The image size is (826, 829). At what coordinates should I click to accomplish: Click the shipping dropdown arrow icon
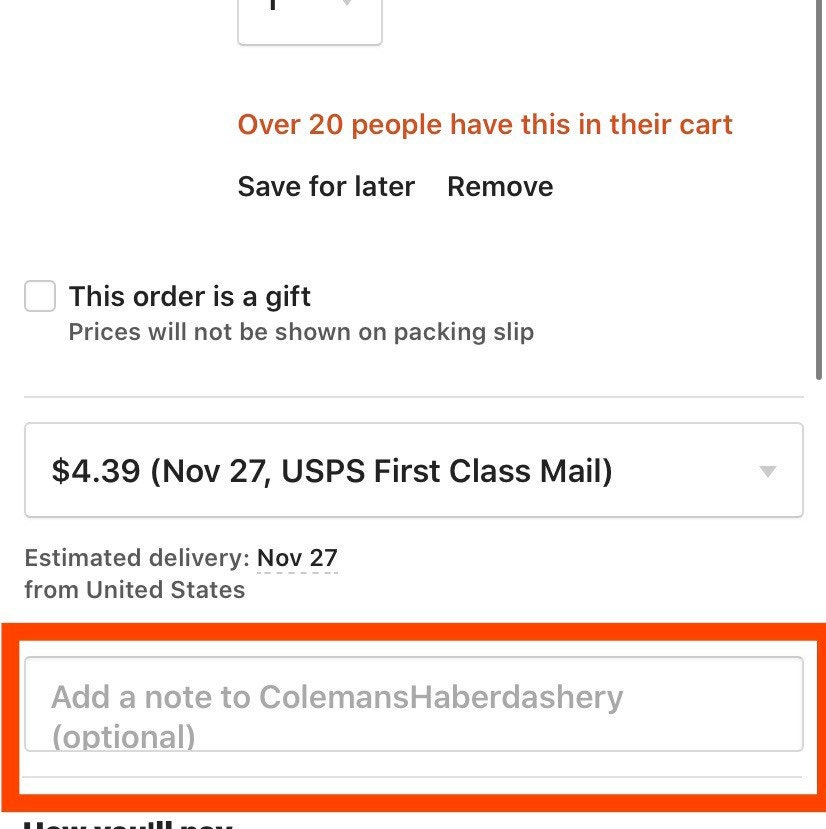click(x=767, y=471)
